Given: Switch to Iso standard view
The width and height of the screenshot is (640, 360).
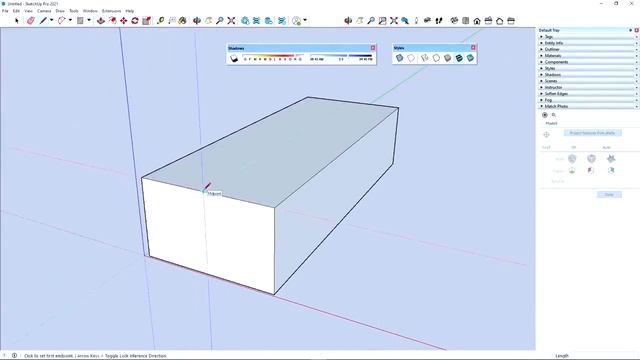Looking at the screenshot, I should coord(454,21).
